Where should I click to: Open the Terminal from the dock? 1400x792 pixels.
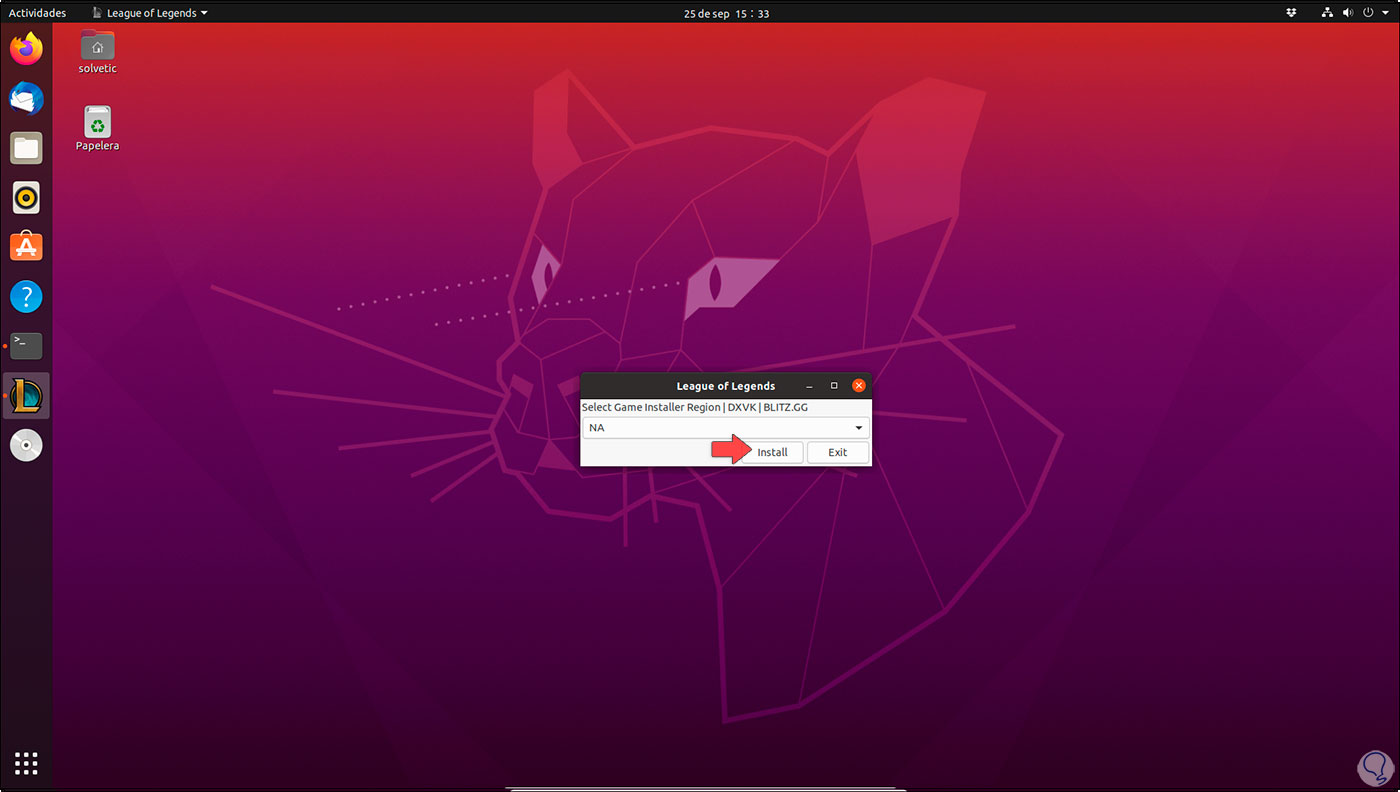pyautogui.click(x=27, y=346)
